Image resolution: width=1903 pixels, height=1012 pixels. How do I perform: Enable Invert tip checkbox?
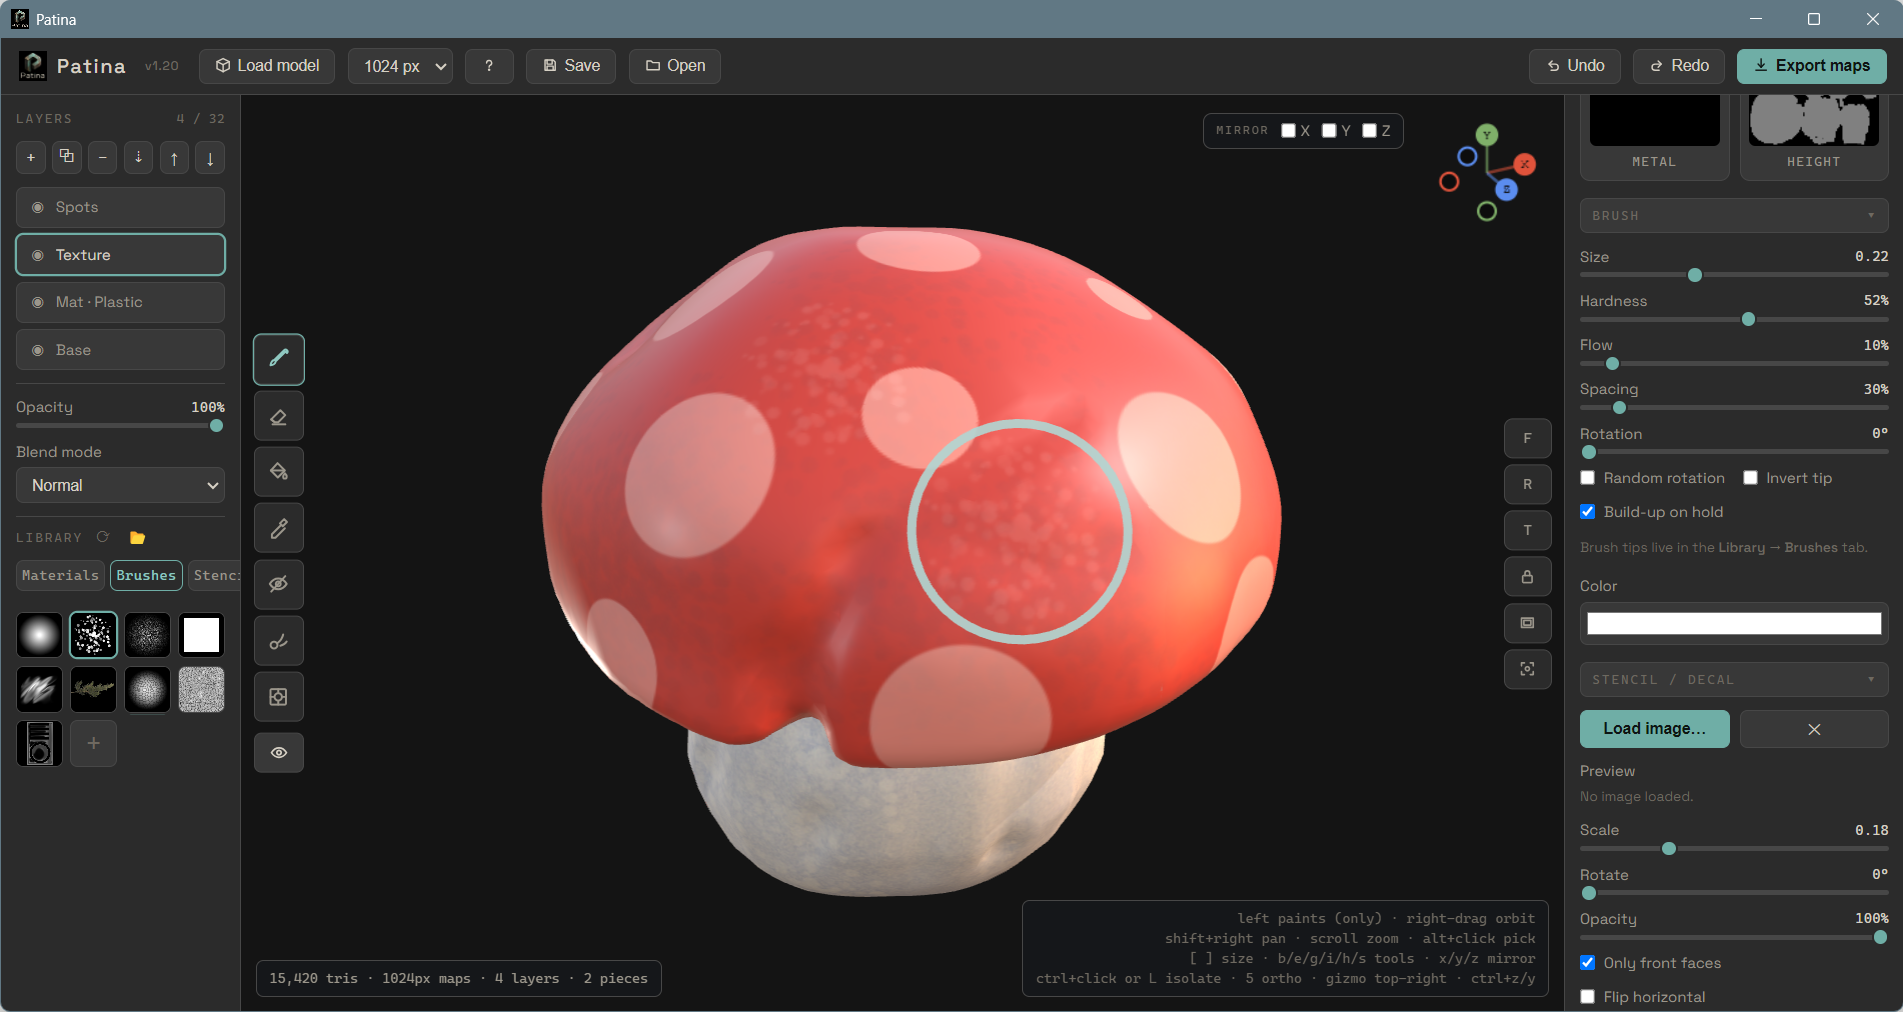[x=1750, y=478]
